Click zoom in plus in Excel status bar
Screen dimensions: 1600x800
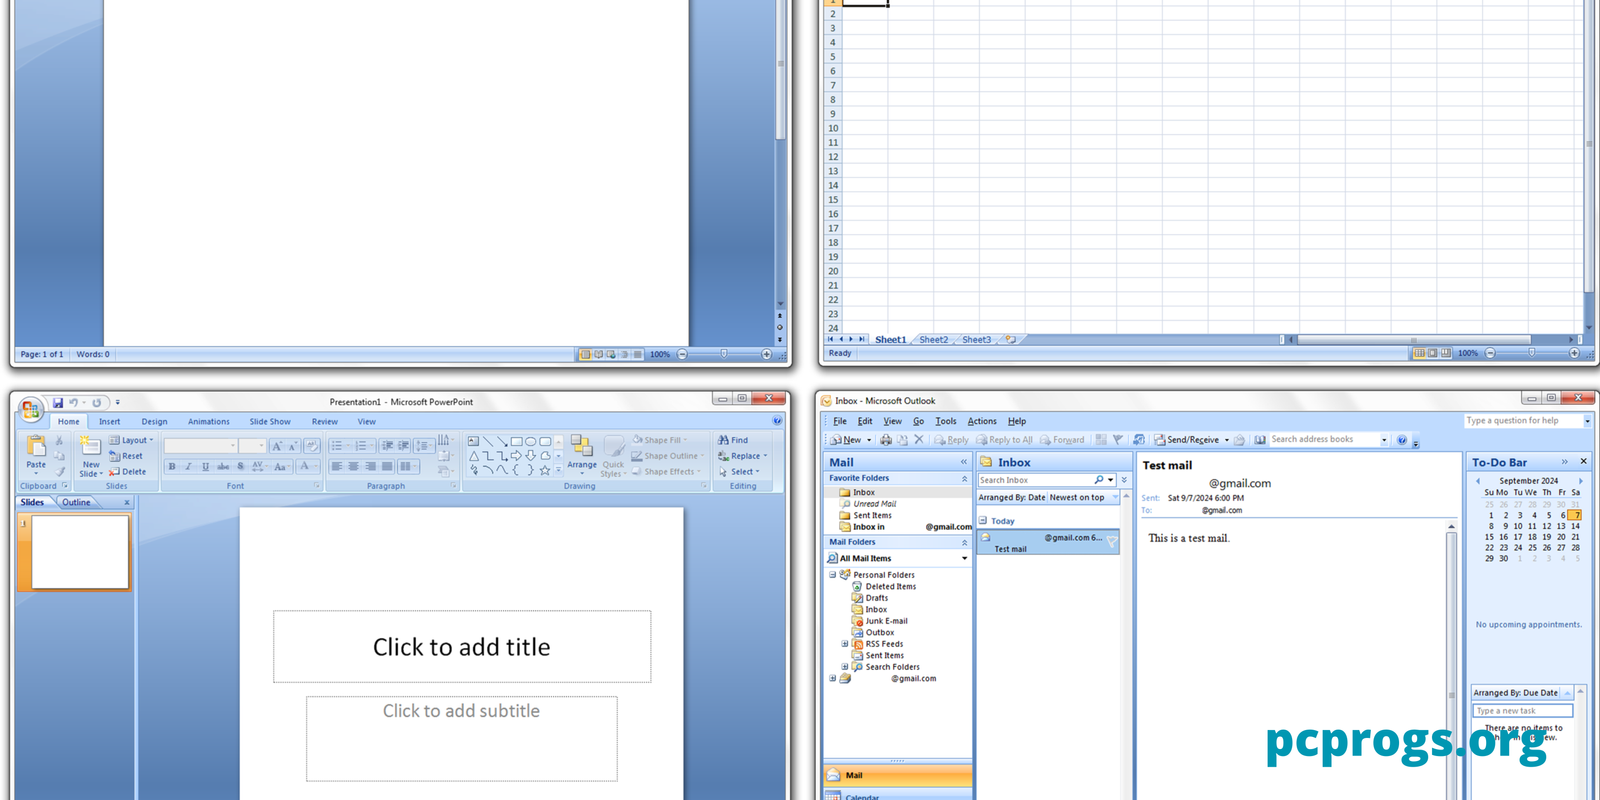click(x=1574, y=353)
